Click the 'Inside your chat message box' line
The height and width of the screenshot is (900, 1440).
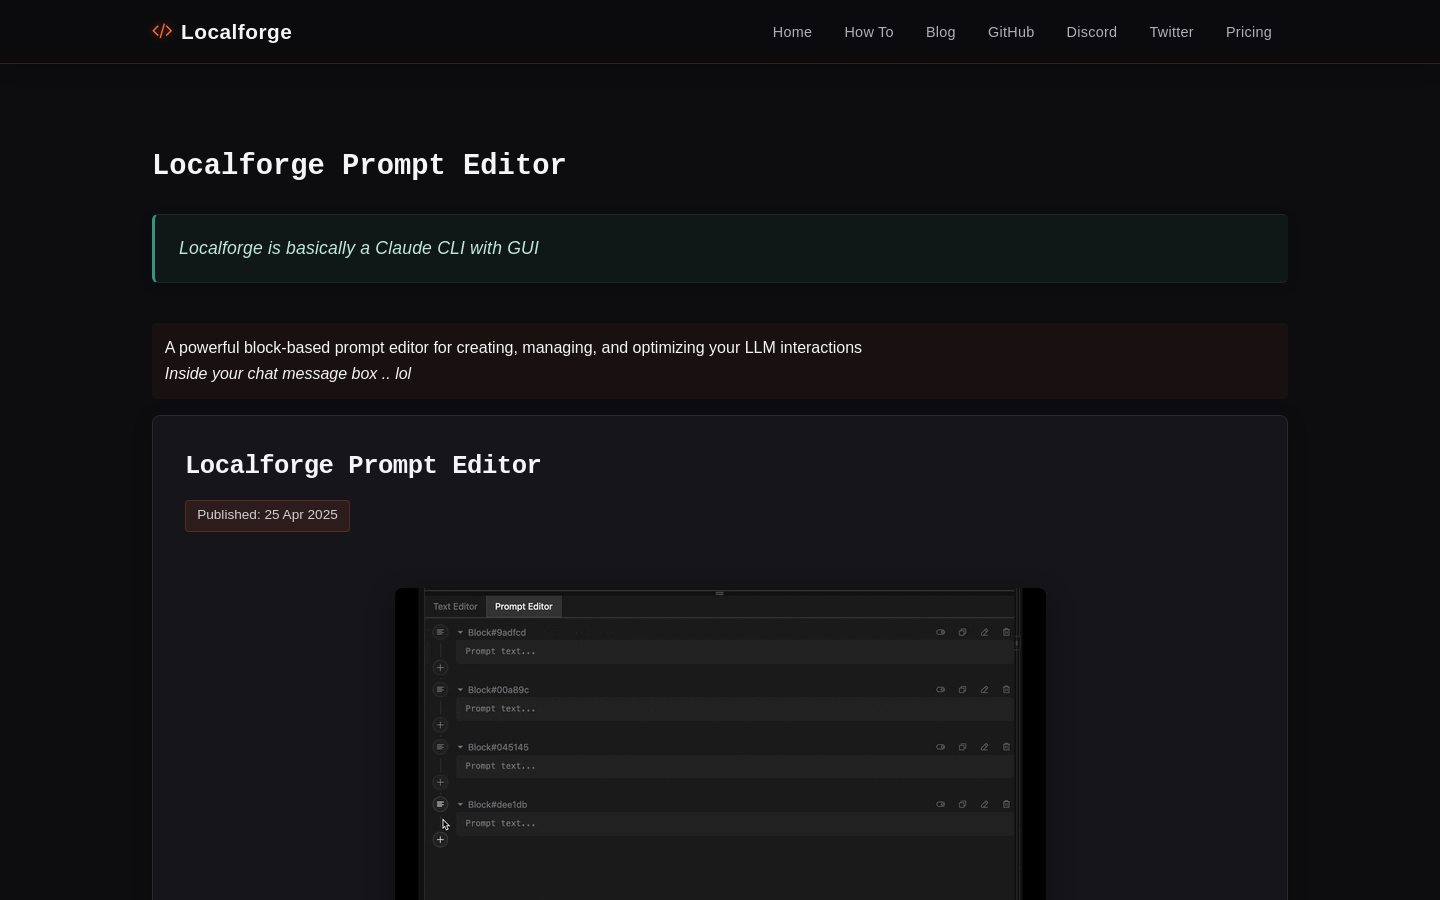[288, 374]
